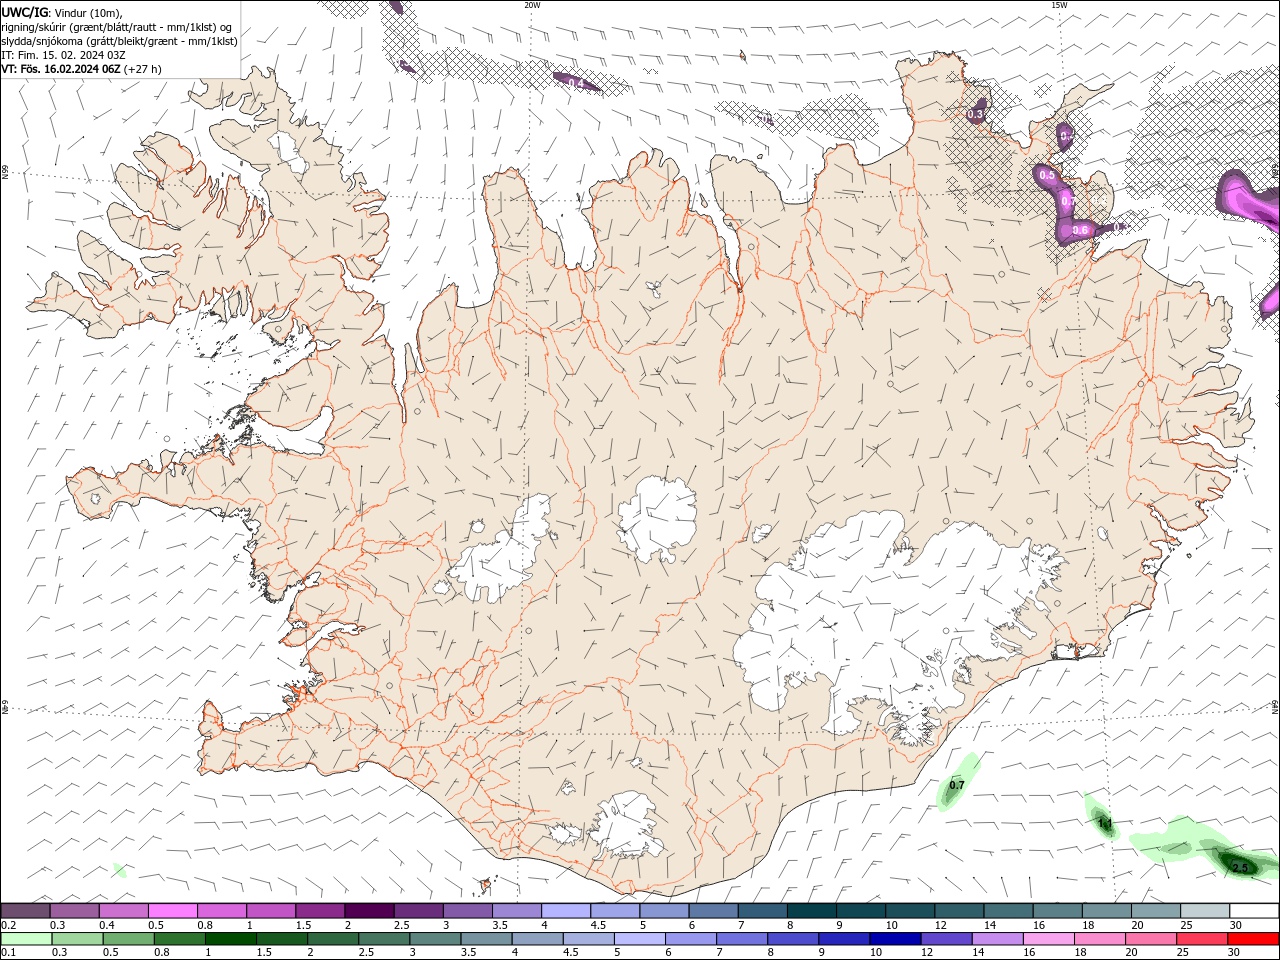Screen dimensions: 1280x960
Task: Pick the white 30 swatch in the upper legend
Action: (x=1255, y=911)
